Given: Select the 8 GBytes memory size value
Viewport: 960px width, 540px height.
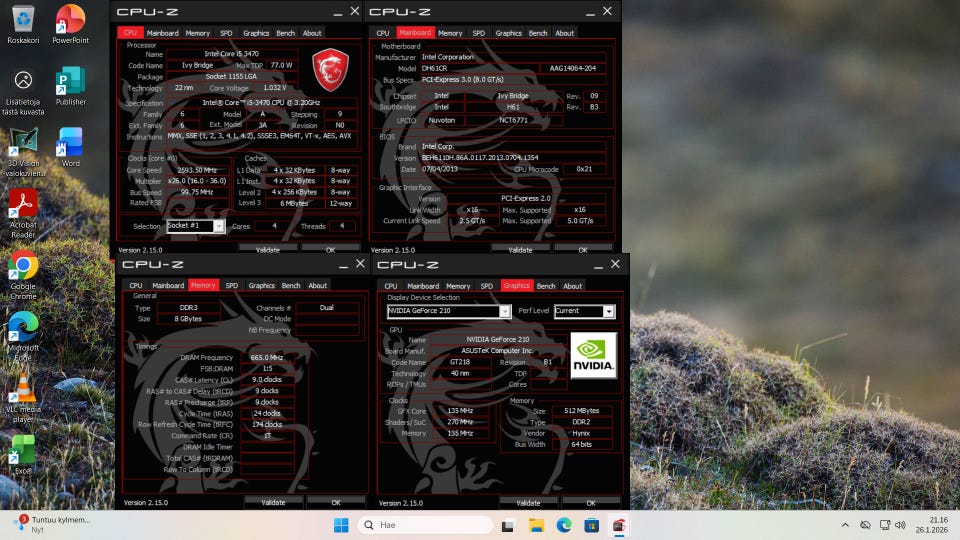Looking at the screenshot, I should click(x=188, y=319).
